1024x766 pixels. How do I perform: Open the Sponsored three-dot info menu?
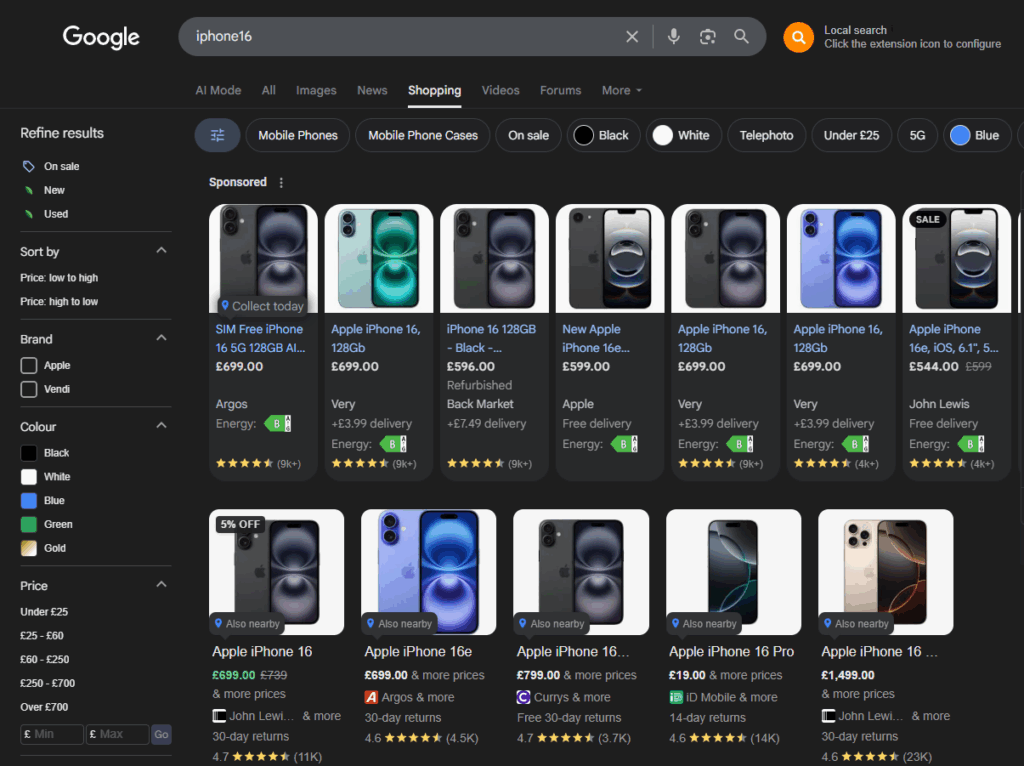pyautogui.click(x=281, y=183)
